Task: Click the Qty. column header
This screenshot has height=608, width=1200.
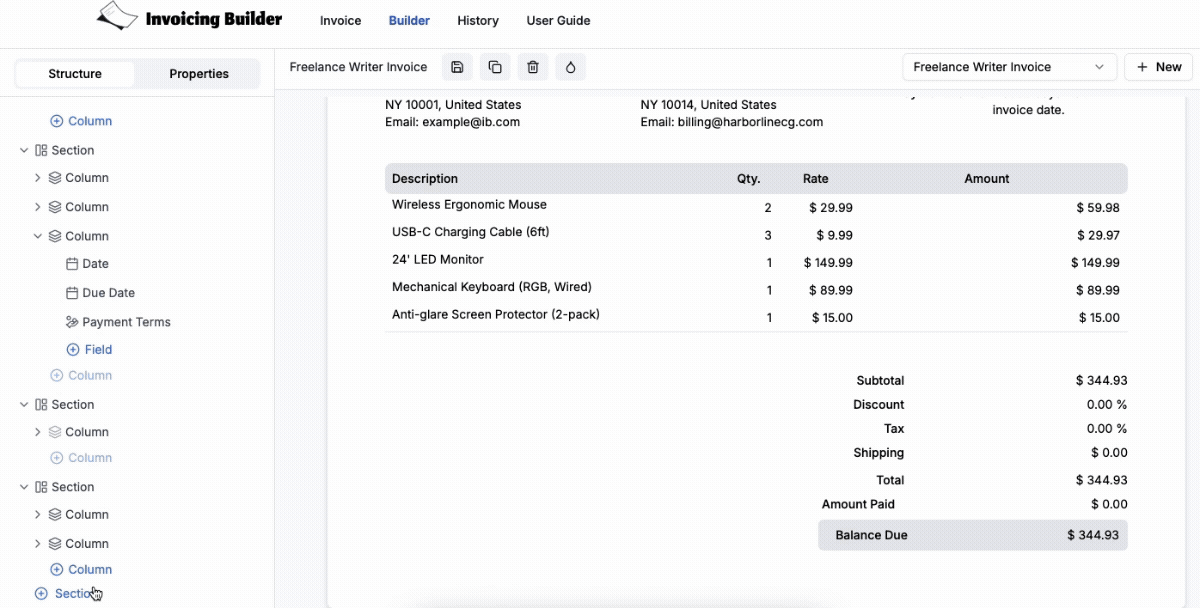Action: (749, 179)
